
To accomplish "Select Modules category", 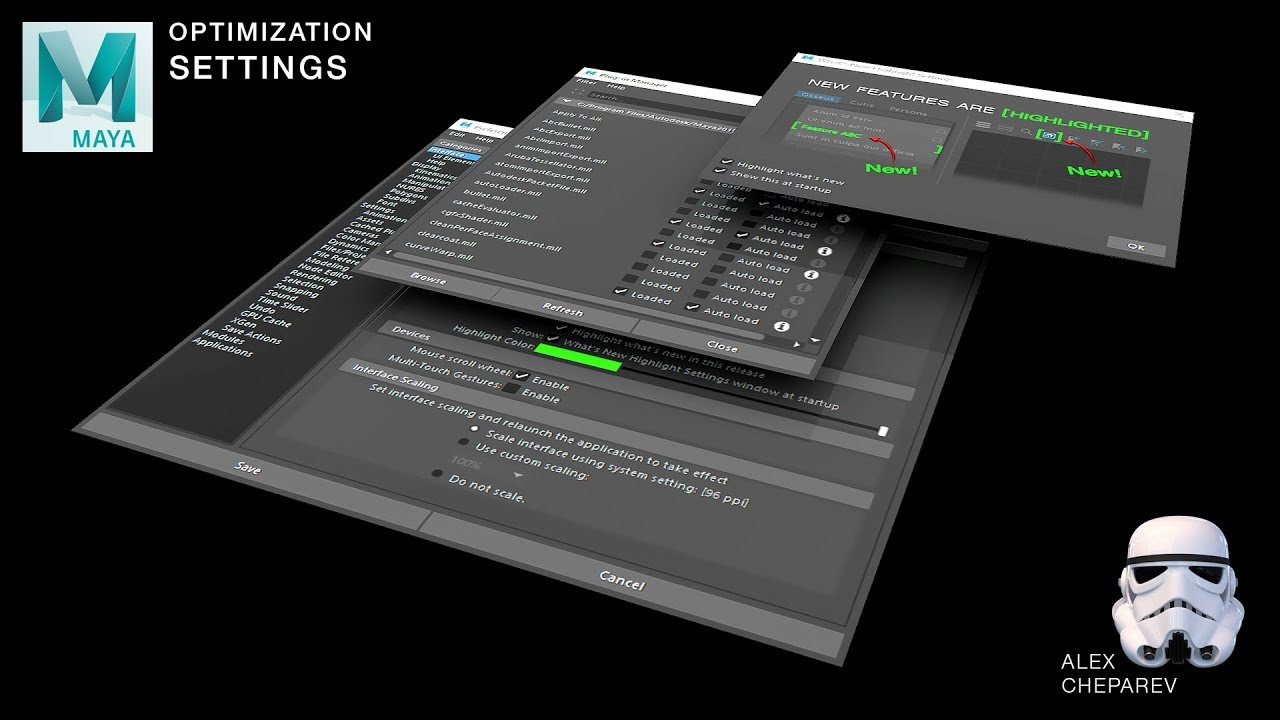I will (x=223, y=337).
